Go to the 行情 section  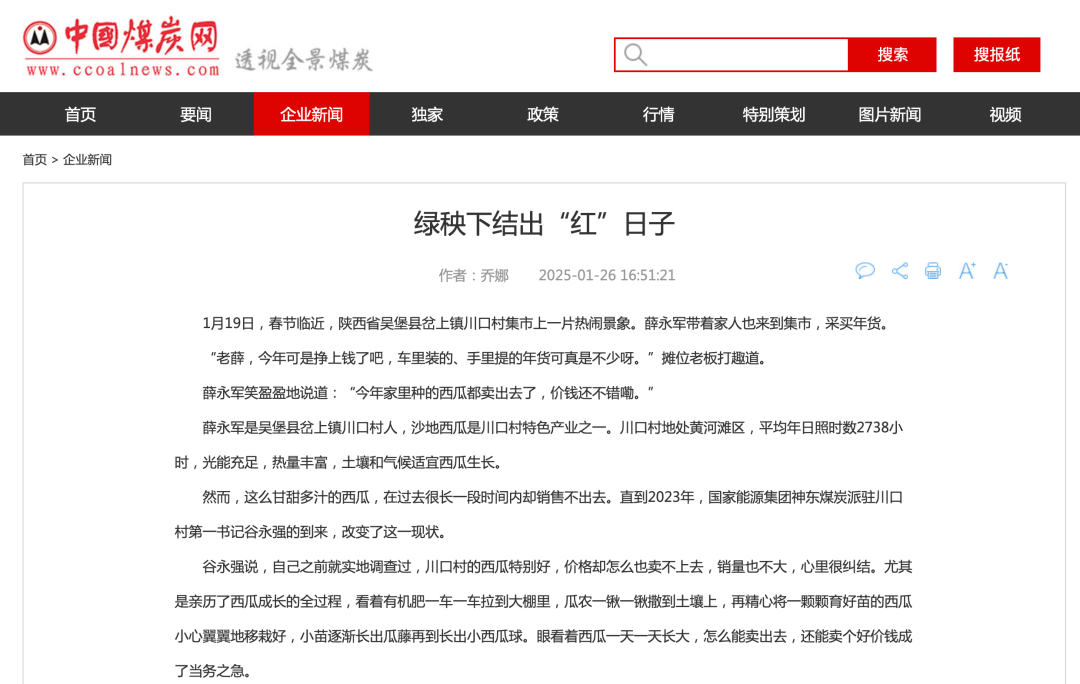coord(658,114)
